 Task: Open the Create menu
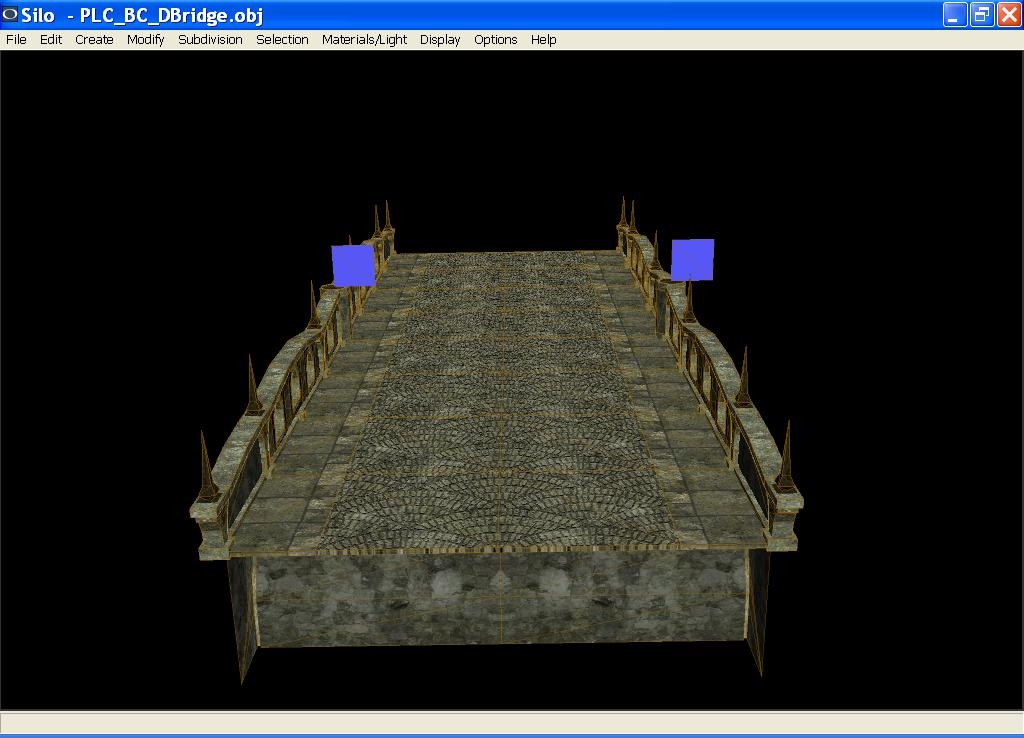(x=94, y=40)
